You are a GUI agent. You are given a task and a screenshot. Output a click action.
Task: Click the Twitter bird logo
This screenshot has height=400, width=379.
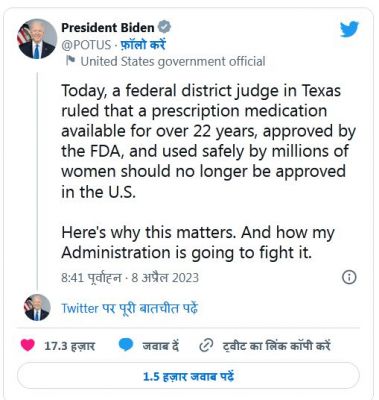[349, 29]
